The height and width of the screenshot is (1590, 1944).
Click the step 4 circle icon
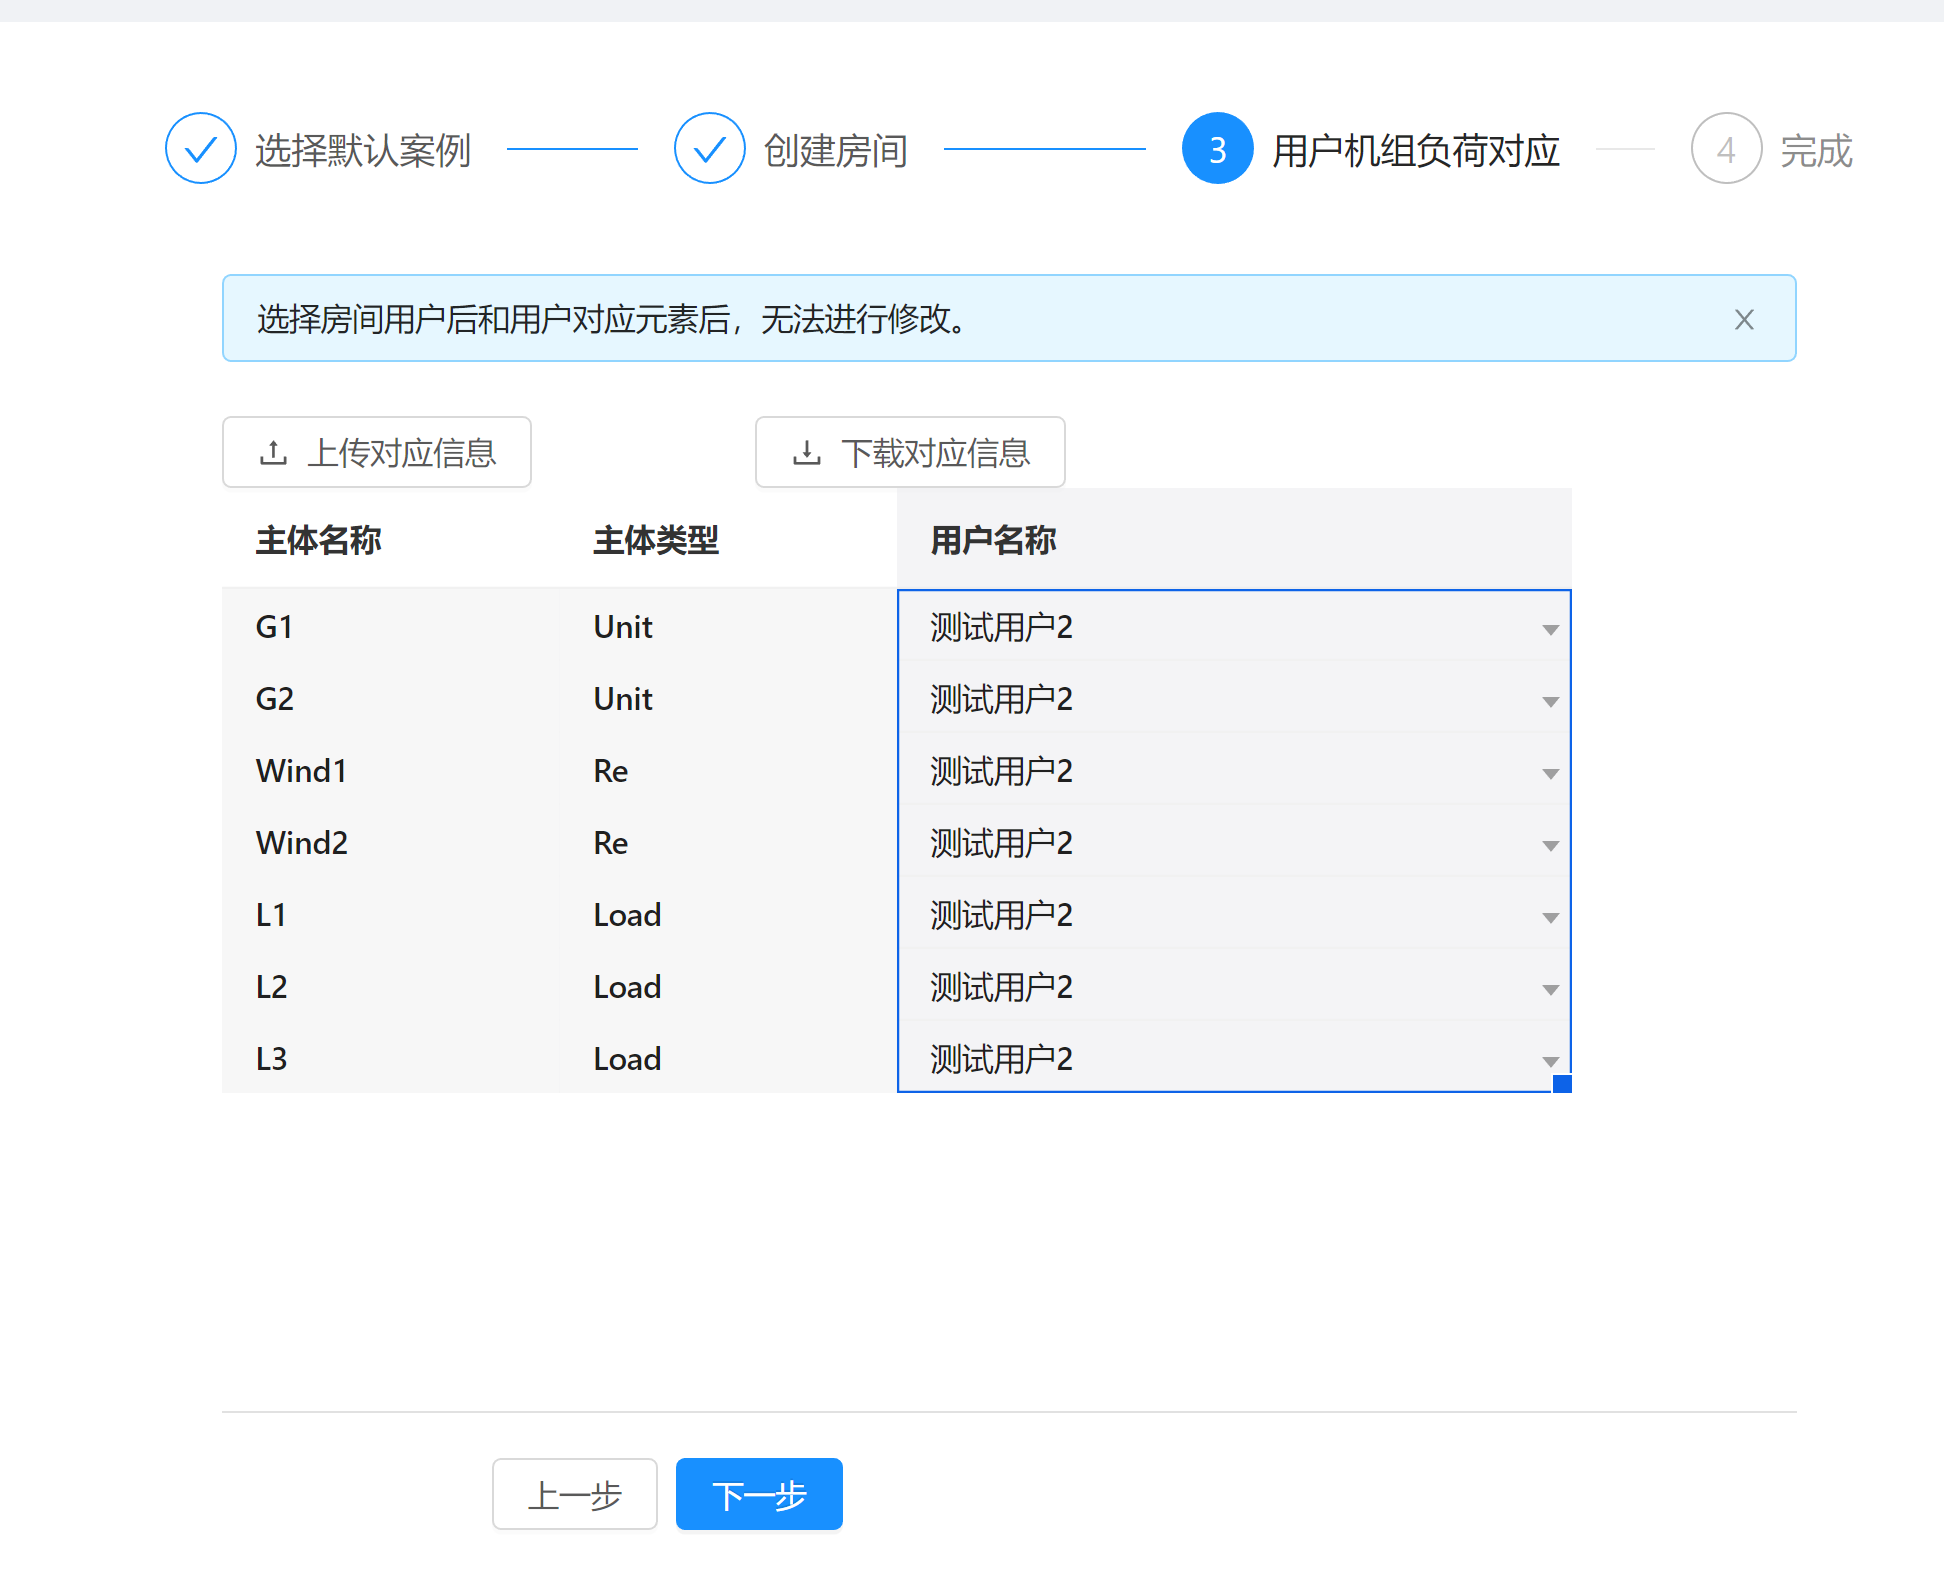[1725, 149]
